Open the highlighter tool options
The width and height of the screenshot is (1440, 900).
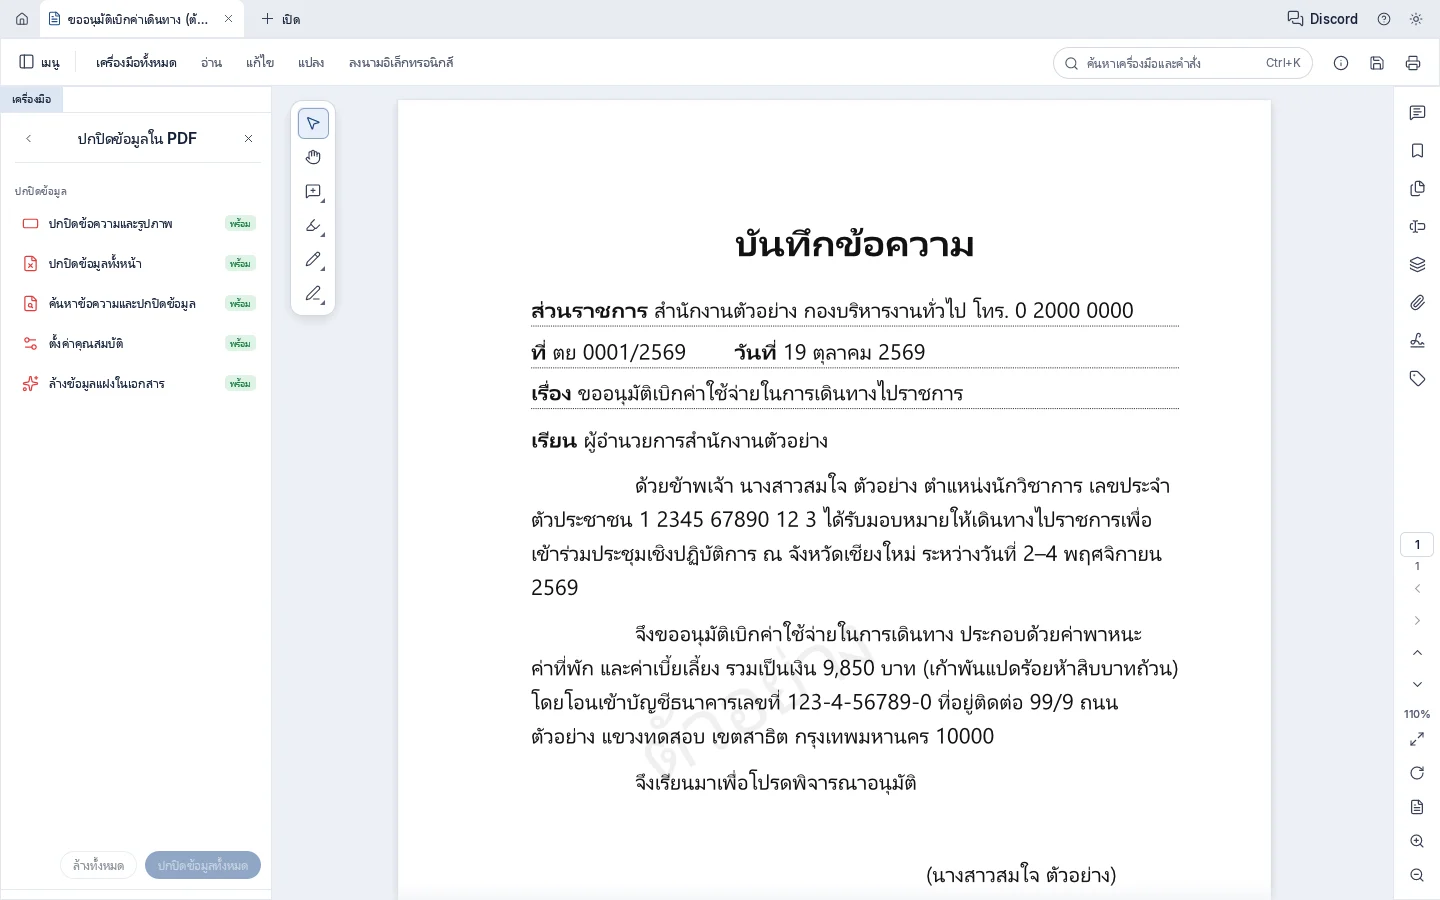coord(313,225)
